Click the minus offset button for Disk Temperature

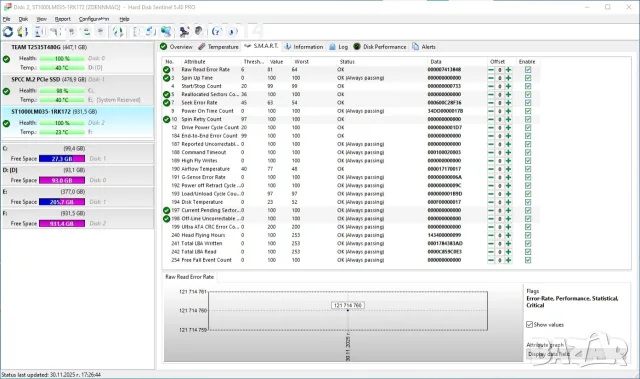pos(491,202)
